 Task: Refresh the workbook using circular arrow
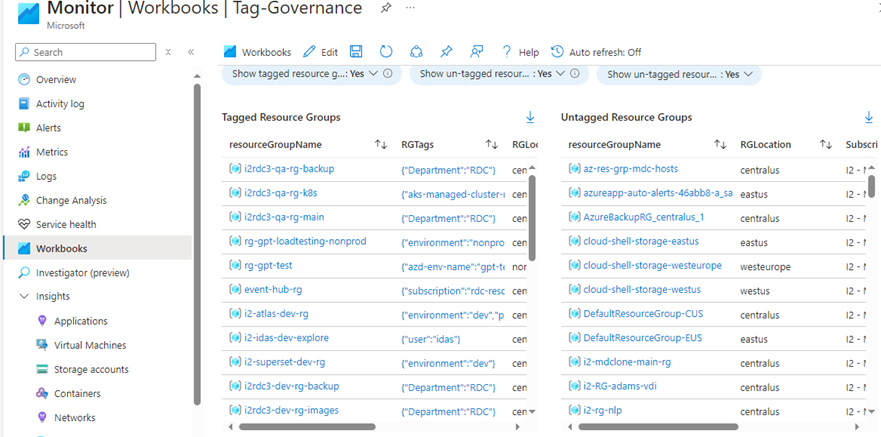click(x=385, y=52)
